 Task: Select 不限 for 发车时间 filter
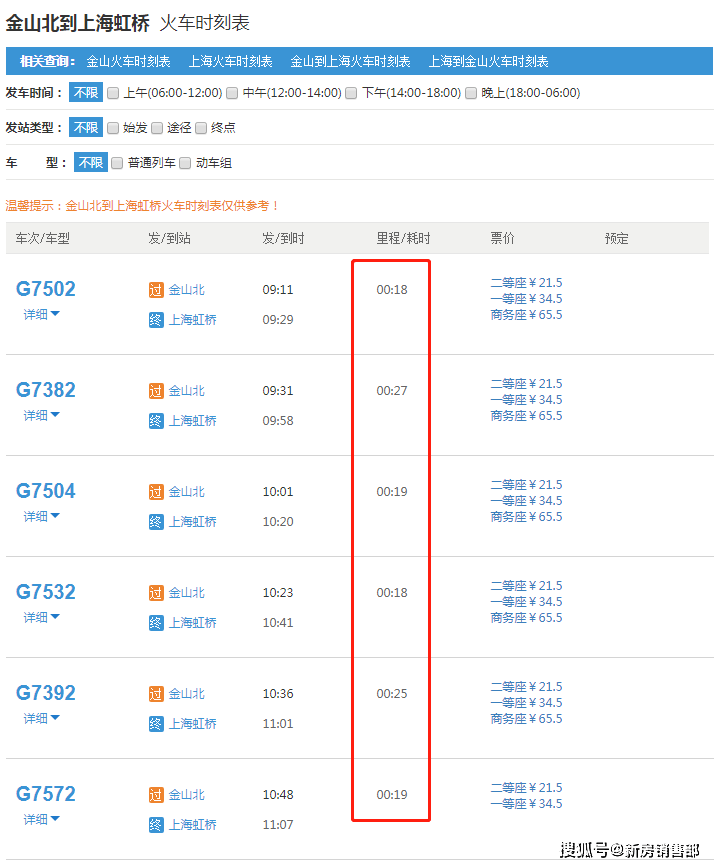(86, 92)
